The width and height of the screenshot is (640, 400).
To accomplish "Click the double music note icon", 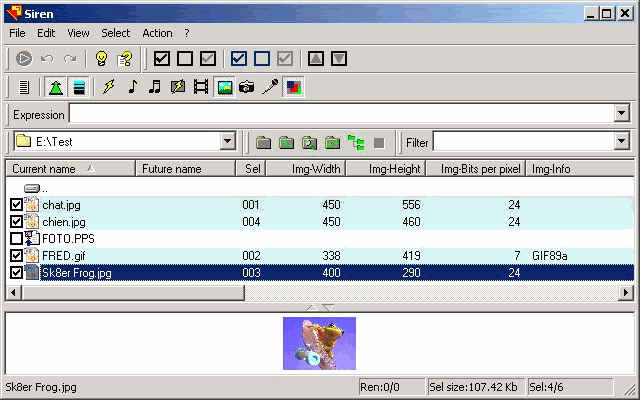I will pos(155,87).
